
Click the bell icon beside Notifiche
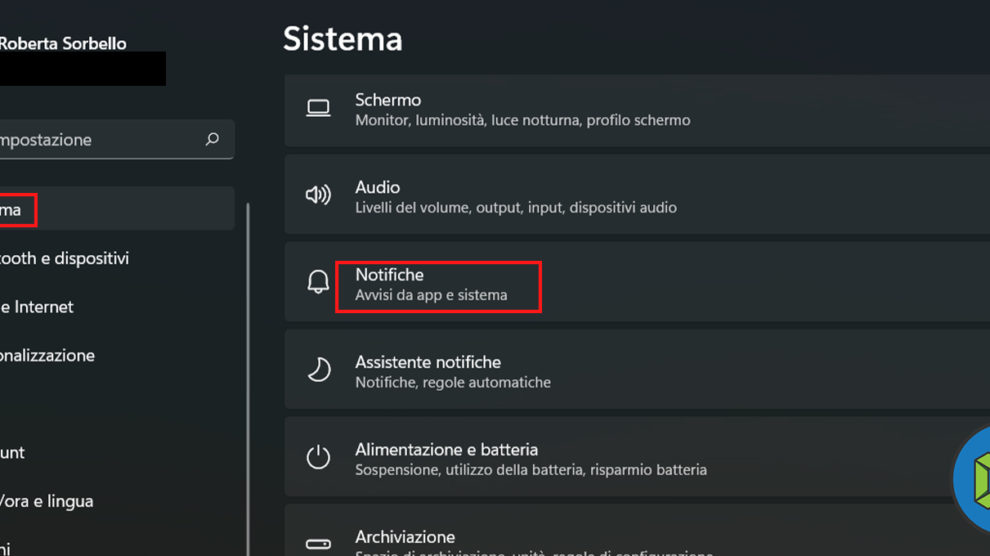318,283
